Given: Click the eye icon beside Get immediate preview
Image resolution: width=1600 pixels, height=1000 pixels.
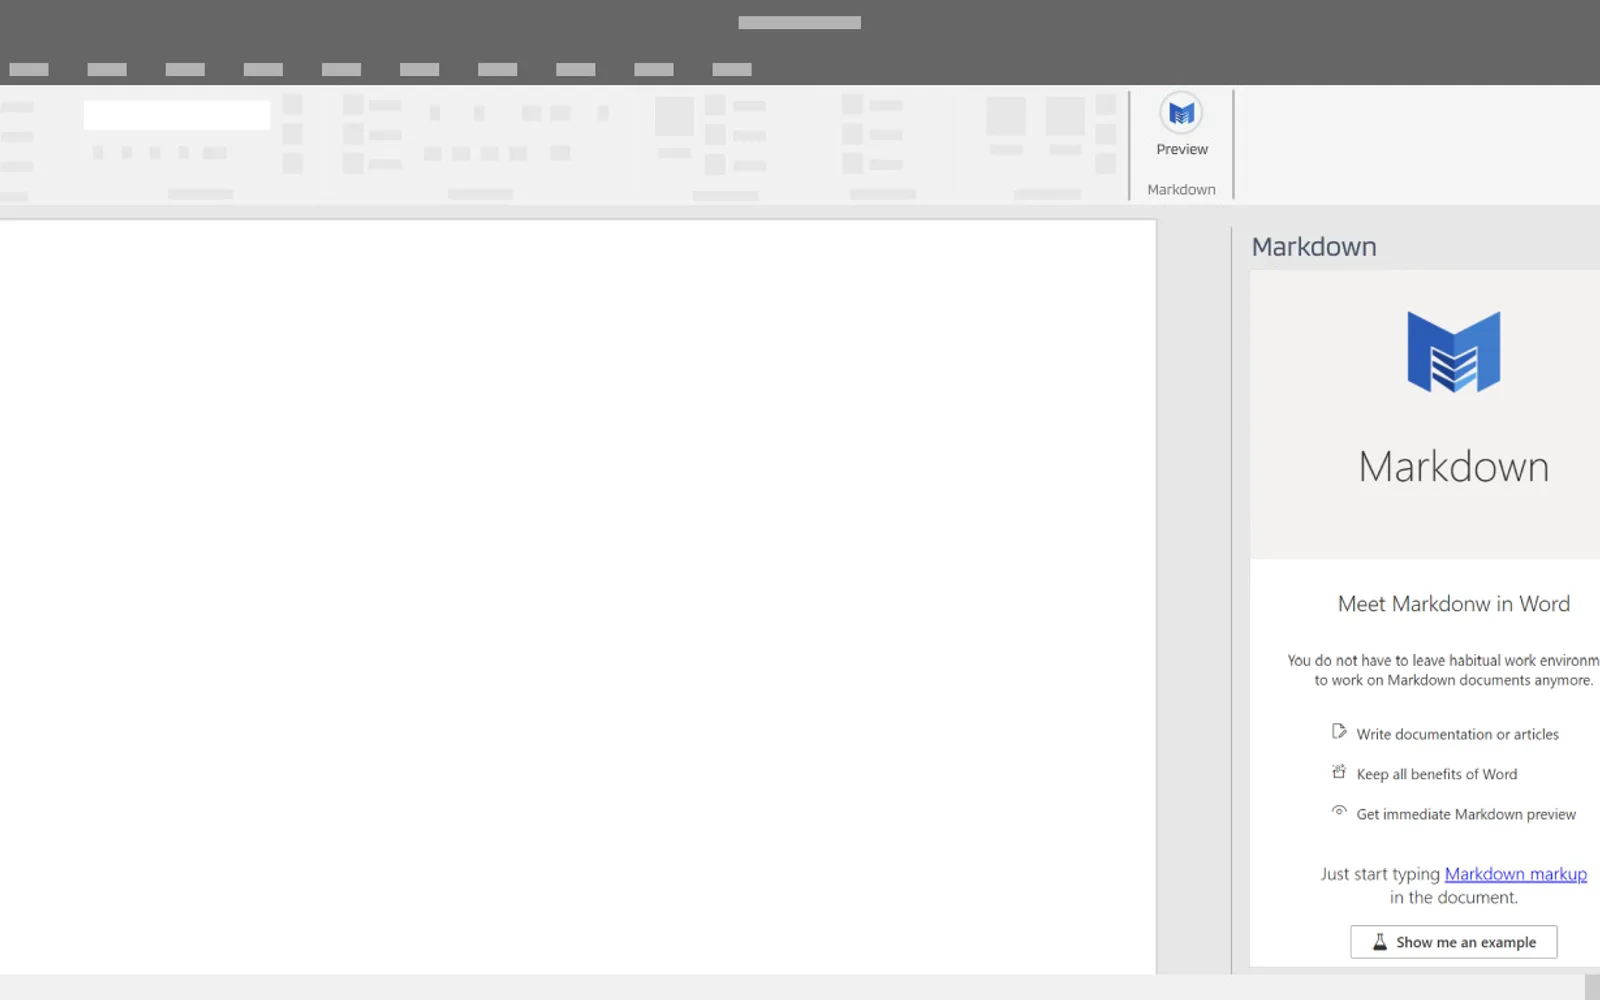Looking at the screenshot, I should tap(1339, 811).
